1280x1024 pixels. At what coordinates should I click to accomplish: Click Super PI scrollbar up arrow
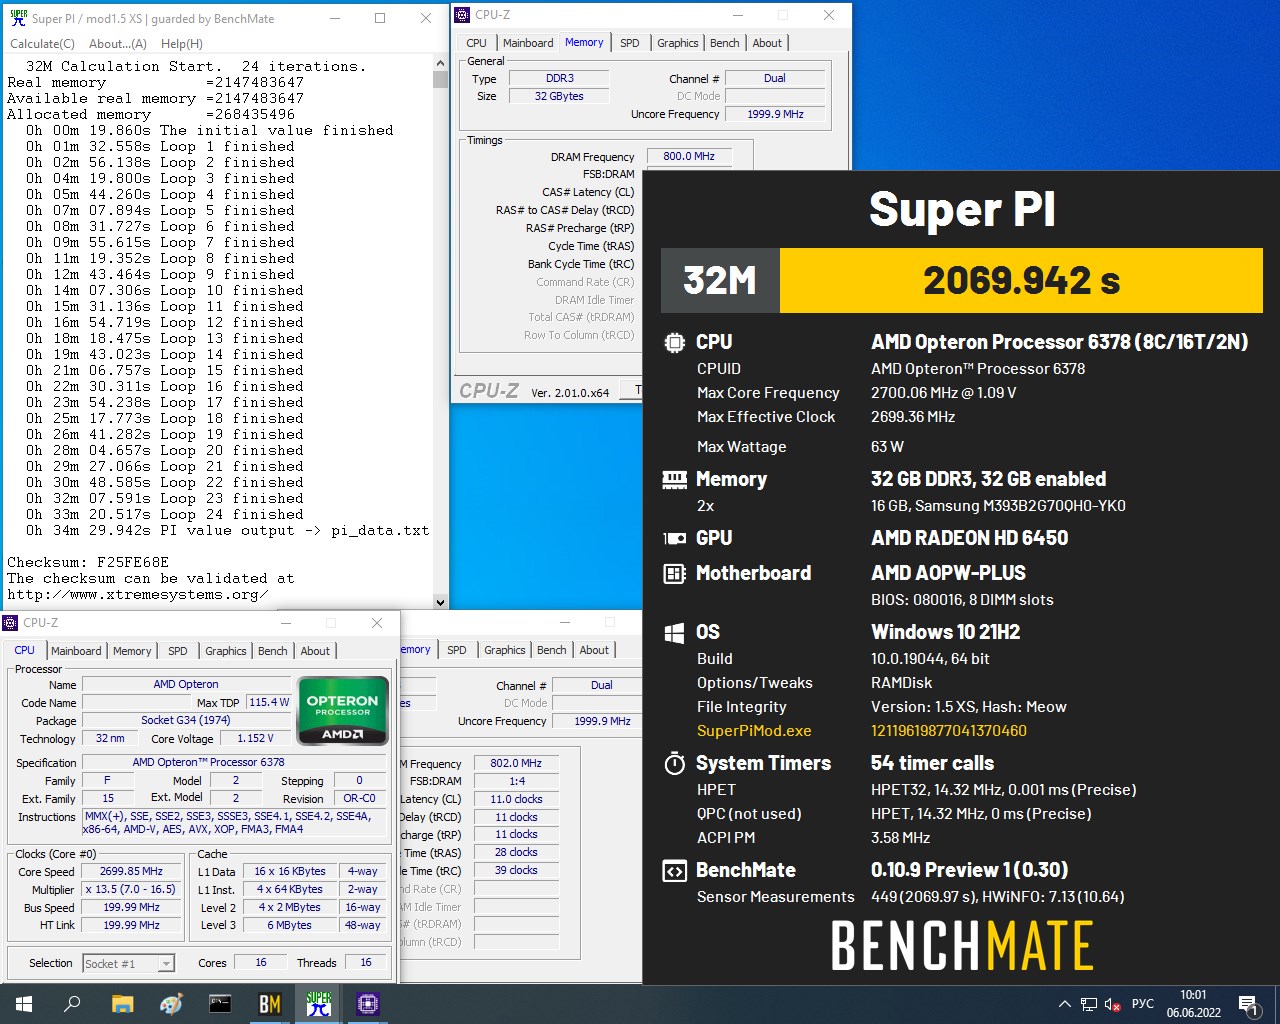click(x=441, y=63)
